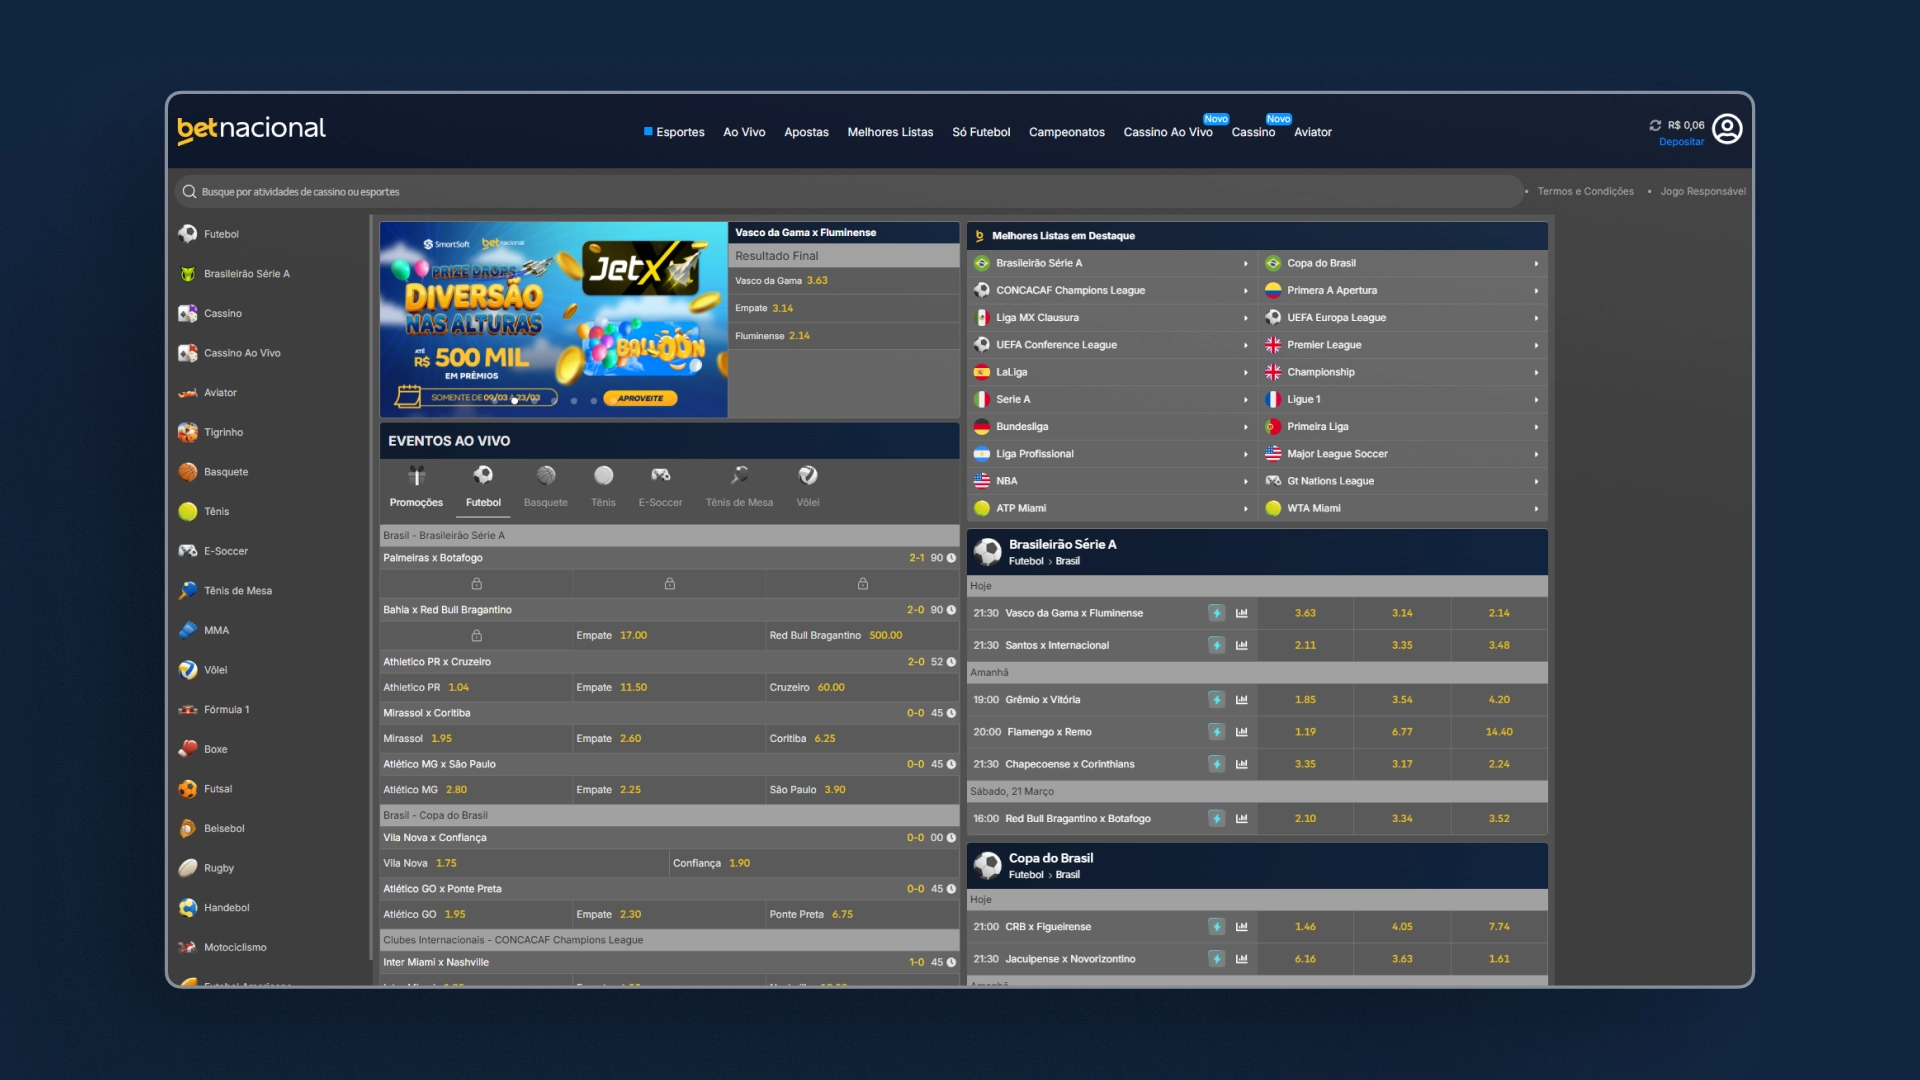Open the Campeonatos menu item
Image resolution: width=1920 pixels, height=1080 pixels.
1066,132
